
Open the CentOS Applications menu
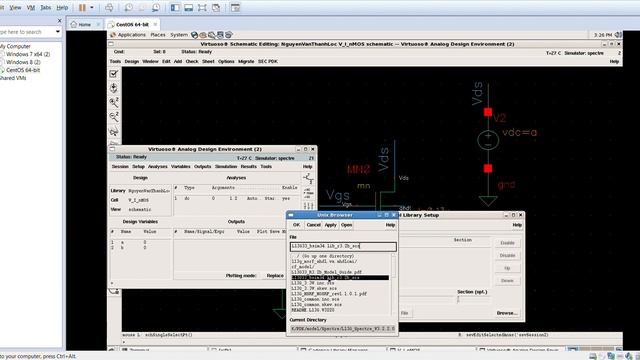point(131,35)
